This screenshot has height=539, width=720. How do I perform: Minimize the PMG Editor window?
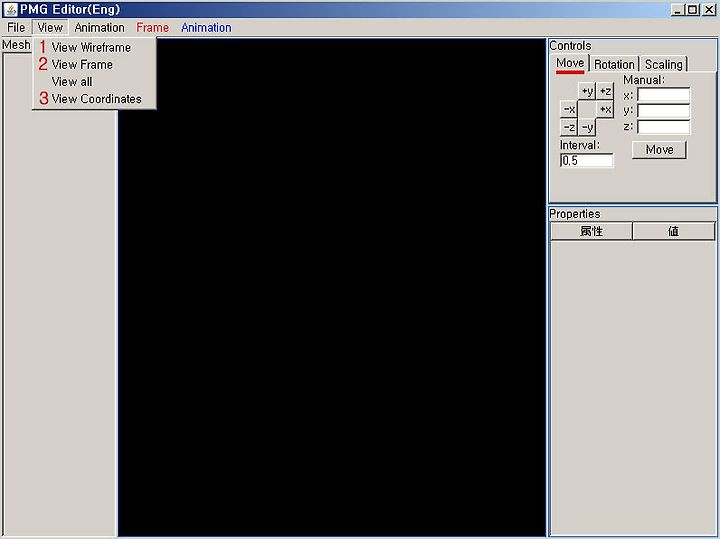pos(678,10)
